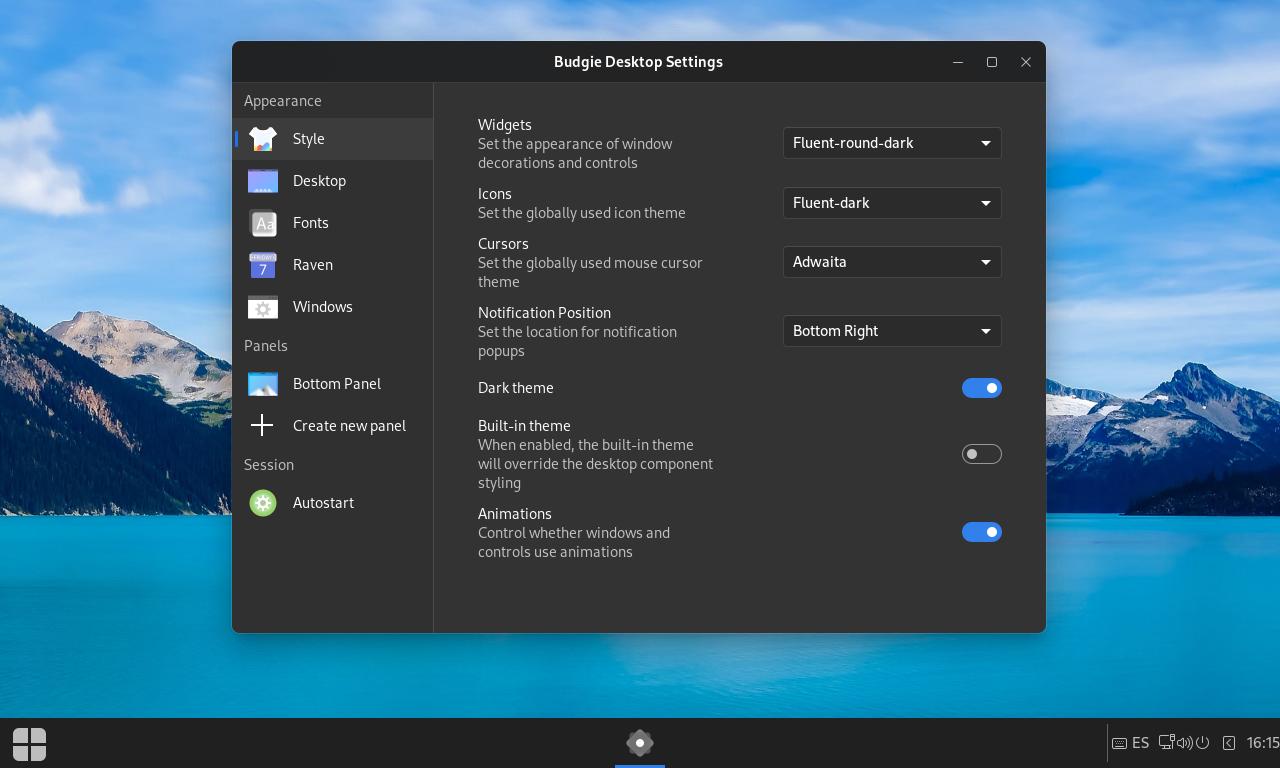Screen dimensions: 1280x768
Task: Open the network status tray icon
Action: click(1167, 743)
